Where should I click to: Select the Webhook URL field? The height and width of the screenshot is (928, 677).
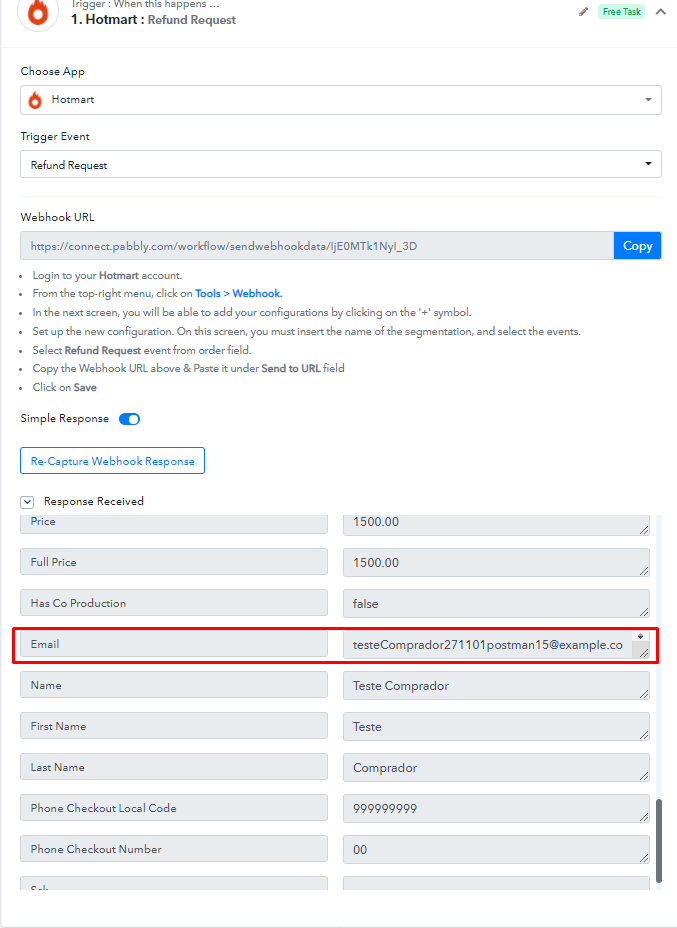[x=317, y=246]
